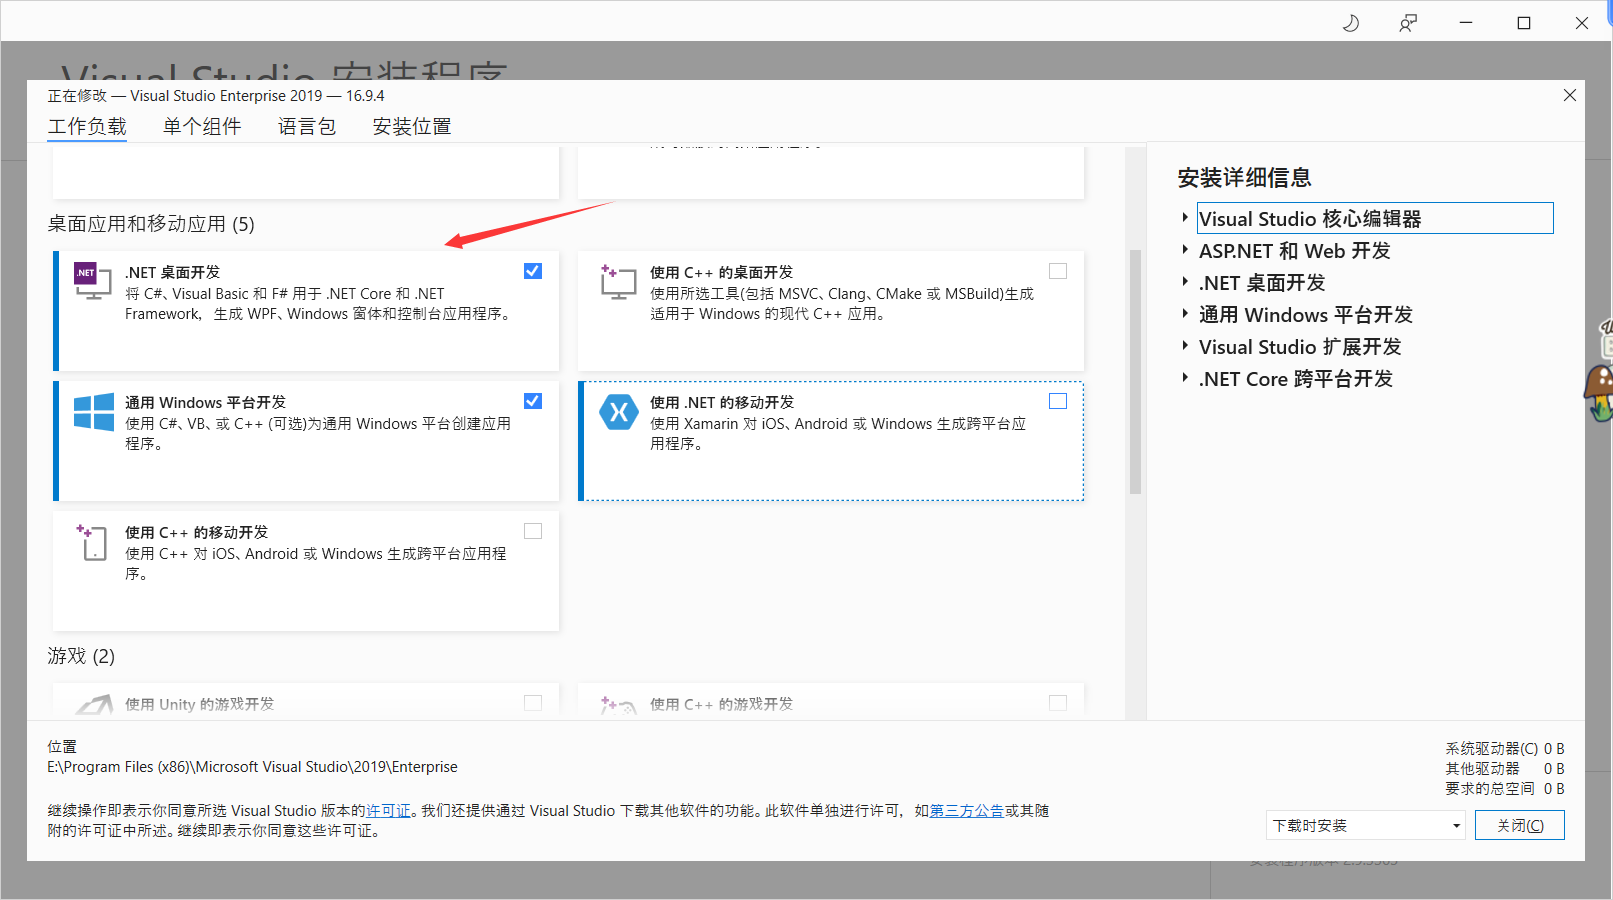Expand Visual Studio 核心编辑器 details
The image size is (1613, 900).
click(1185, 218)
